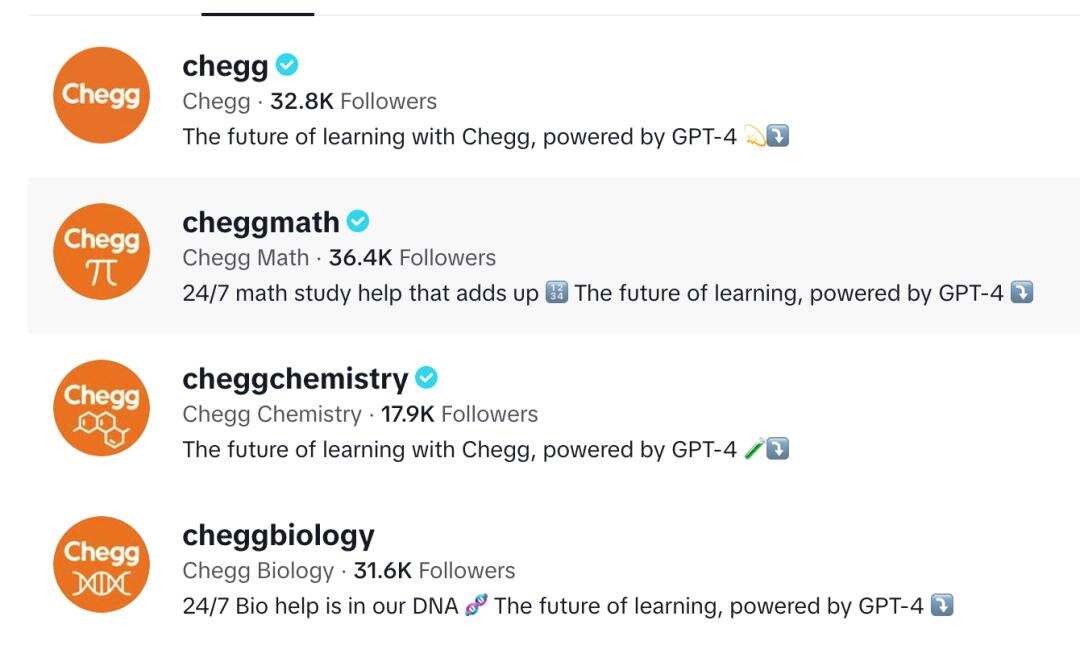
Task: Open the chegg username link
Action: [225, 66]
